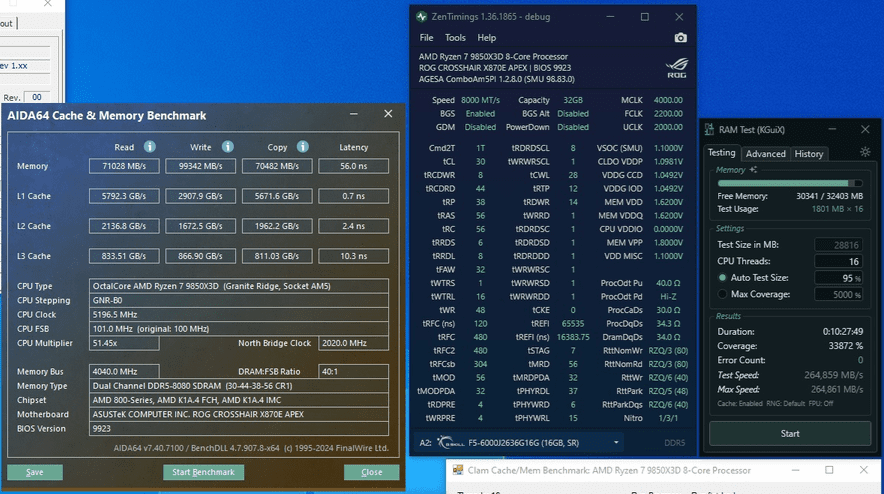
Task: Click the Max Coverage percent field
Action: tap(838, 294)
